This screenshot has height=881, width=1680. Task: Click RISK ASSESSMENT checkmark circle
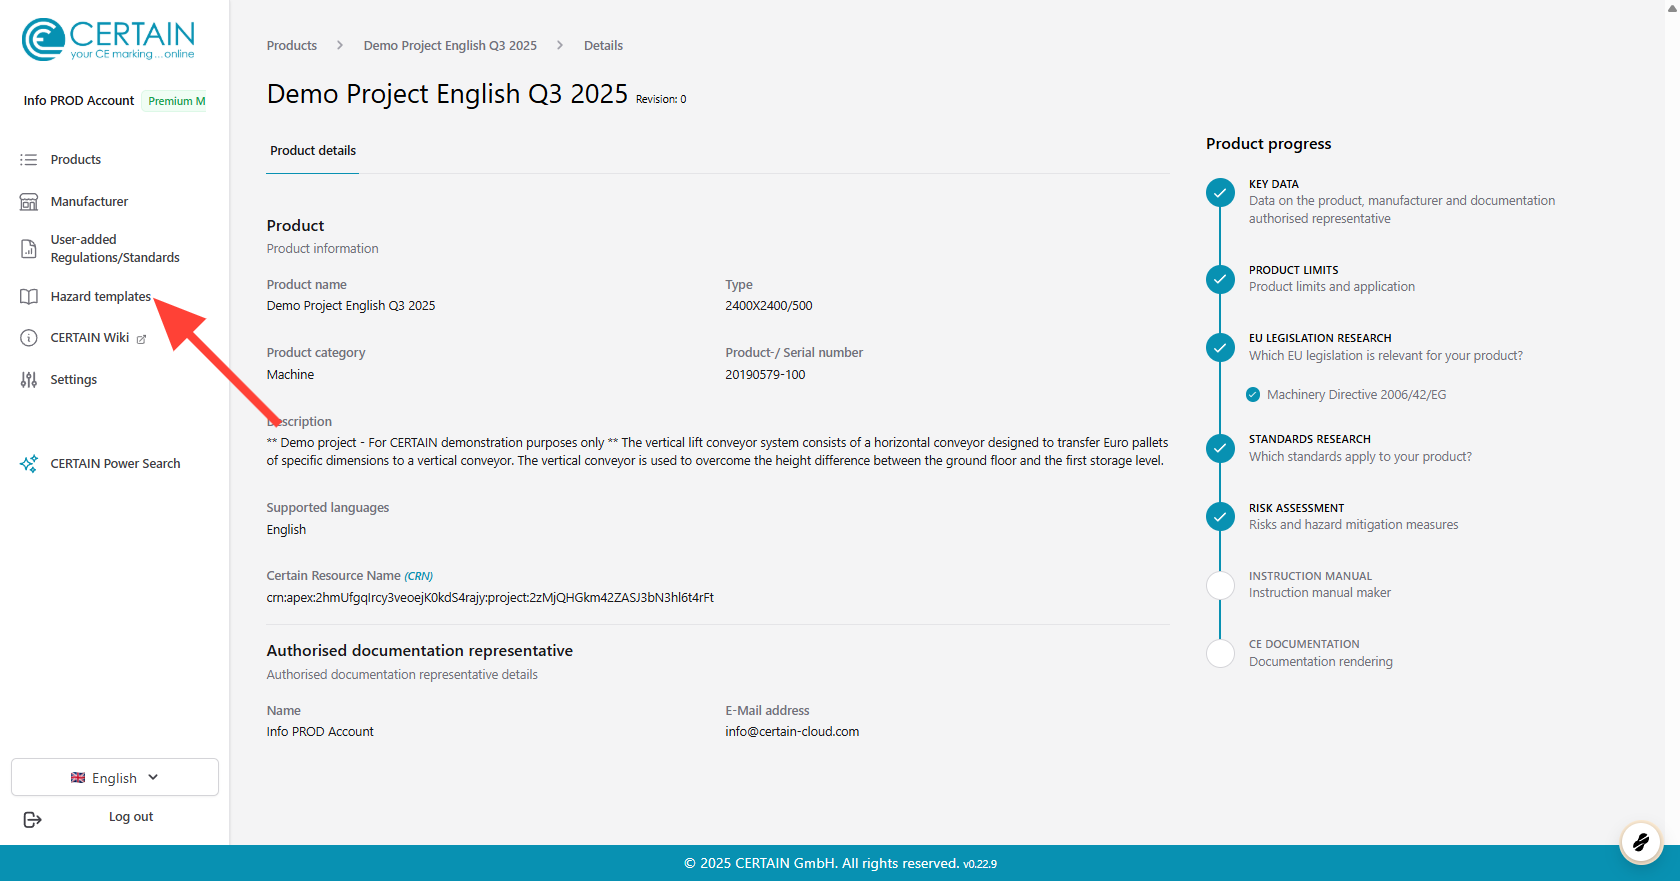tap(1220, 517)
